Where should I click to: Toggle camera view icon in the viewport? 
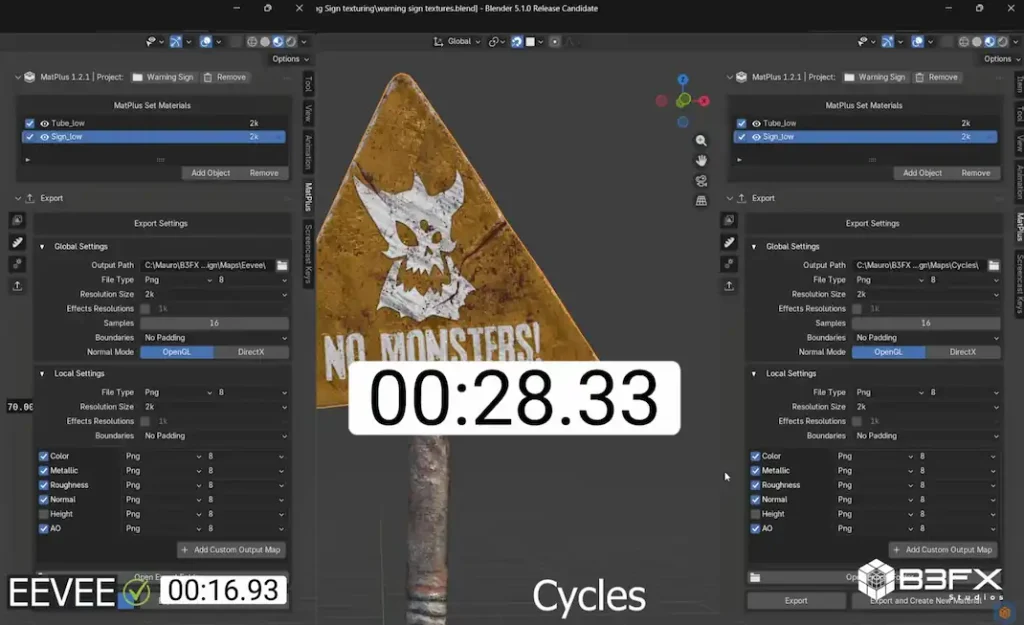click(701, 180)
